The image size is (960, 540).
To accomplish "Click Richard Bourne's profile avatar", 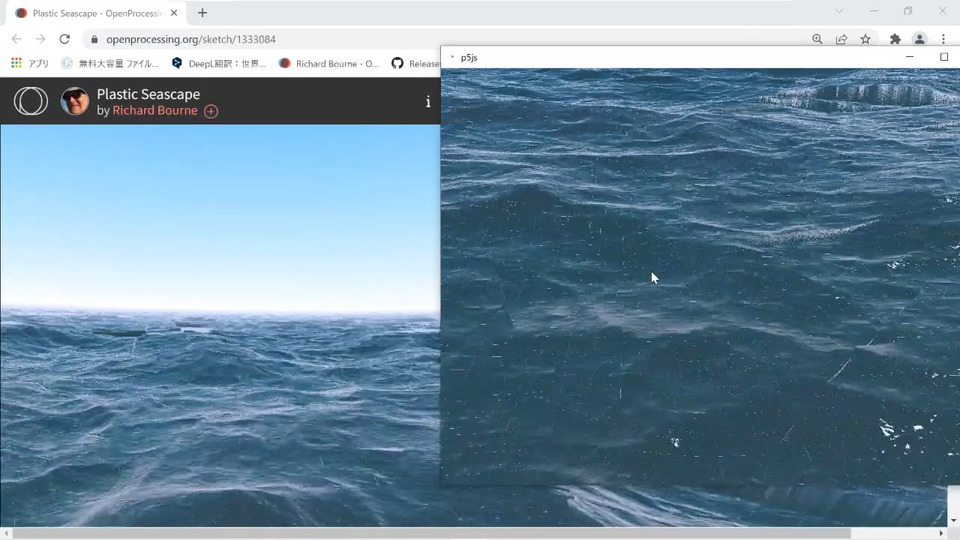I will coord(75,101).
